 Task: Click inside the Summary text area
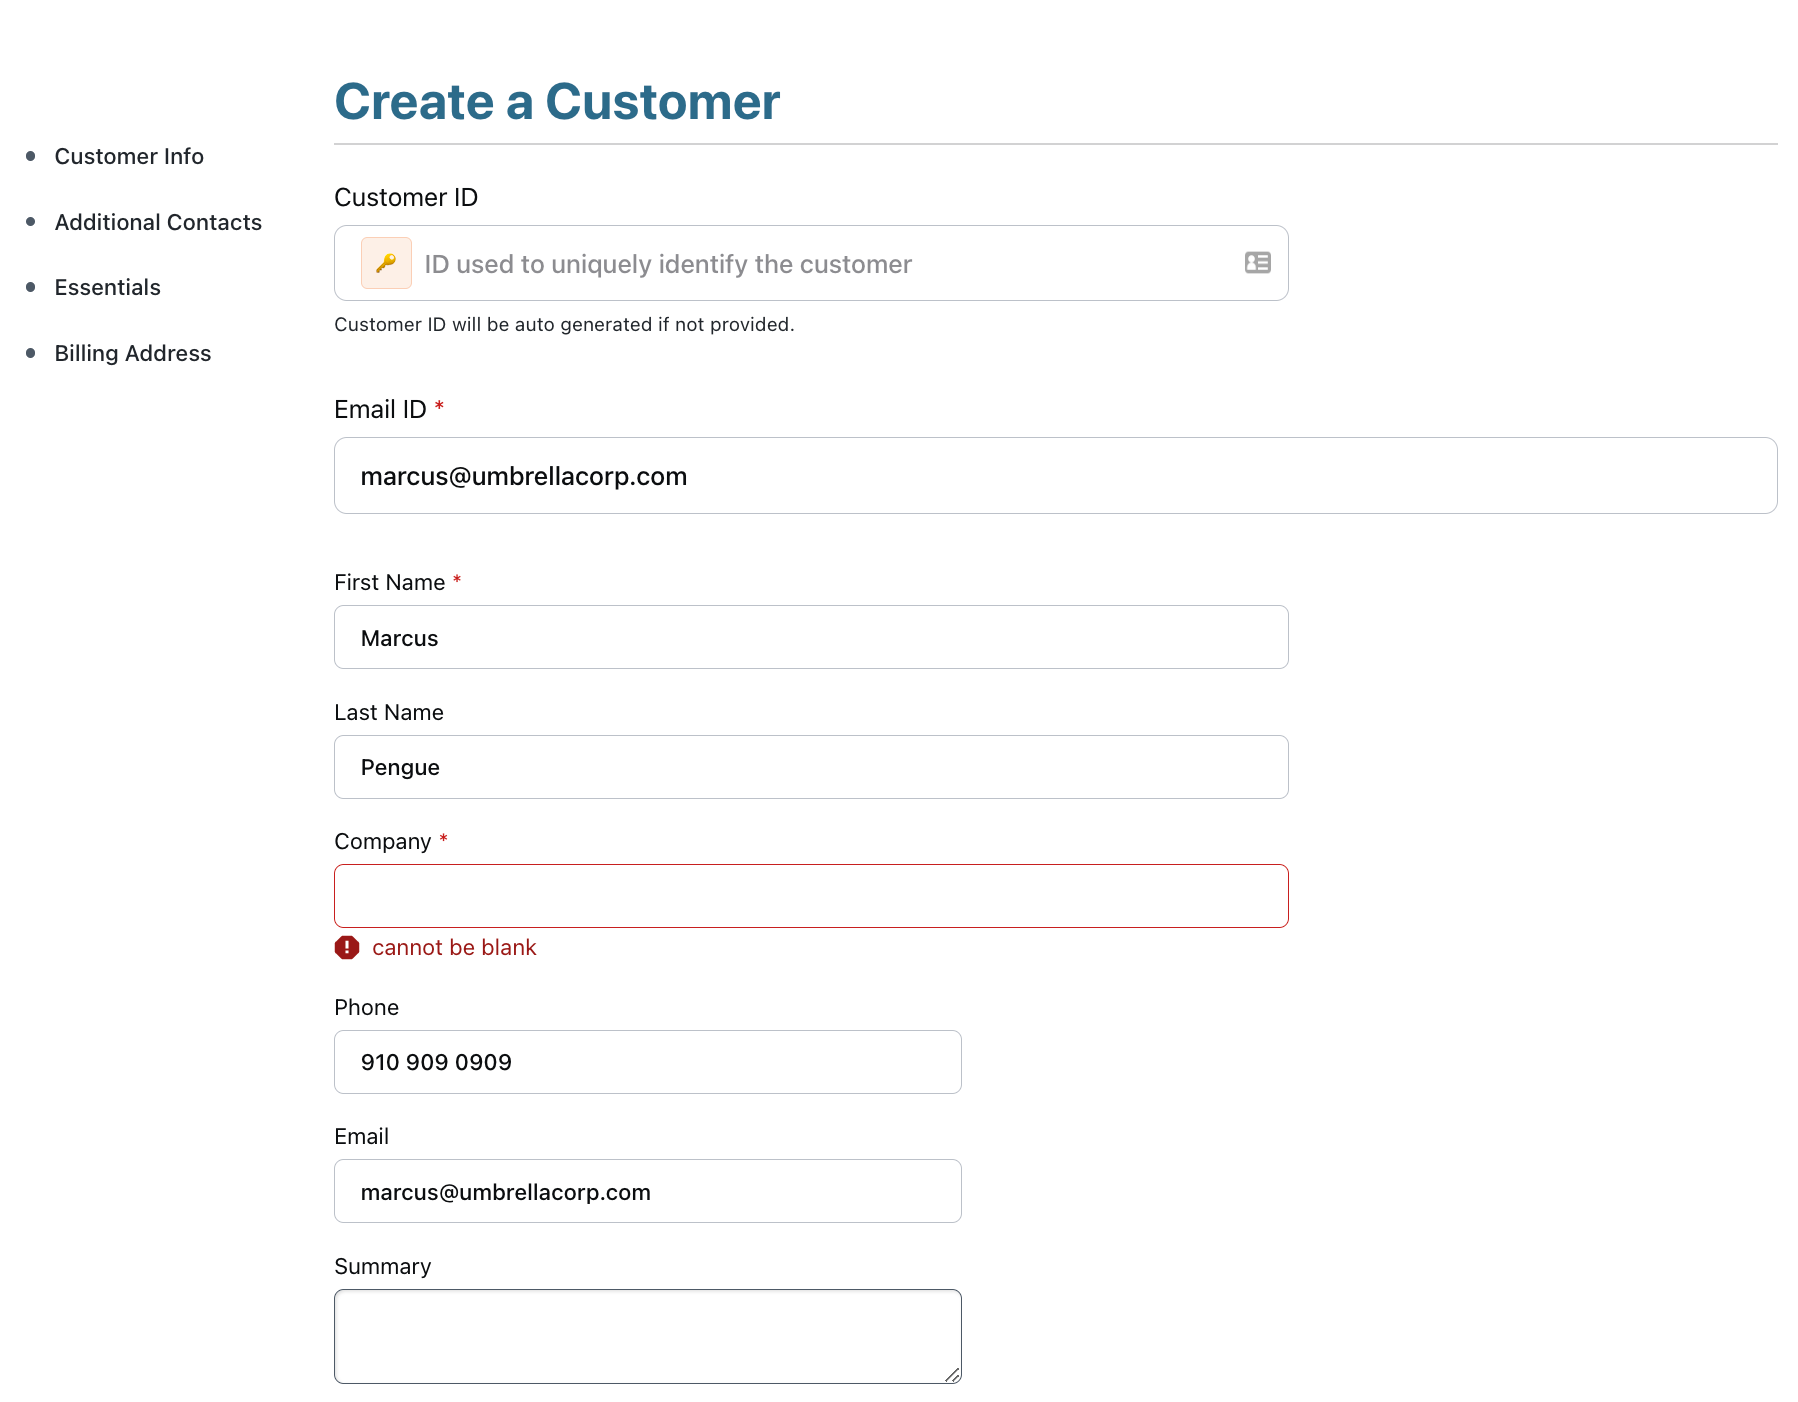point(647,1336)
